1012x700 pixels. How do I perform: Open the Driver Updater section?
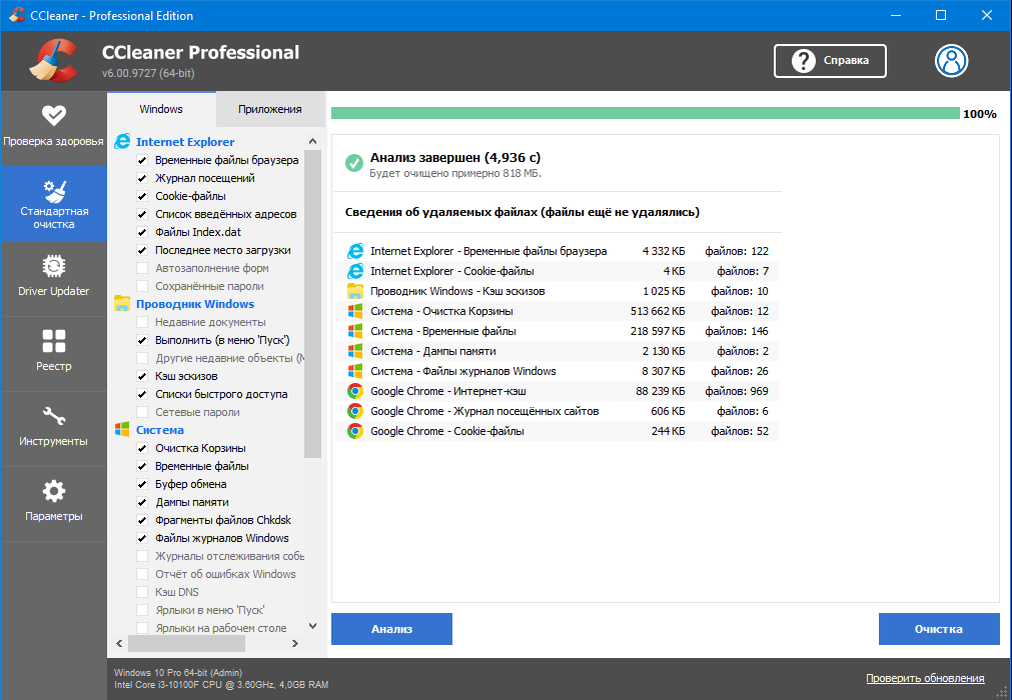[x=54, y=279]
